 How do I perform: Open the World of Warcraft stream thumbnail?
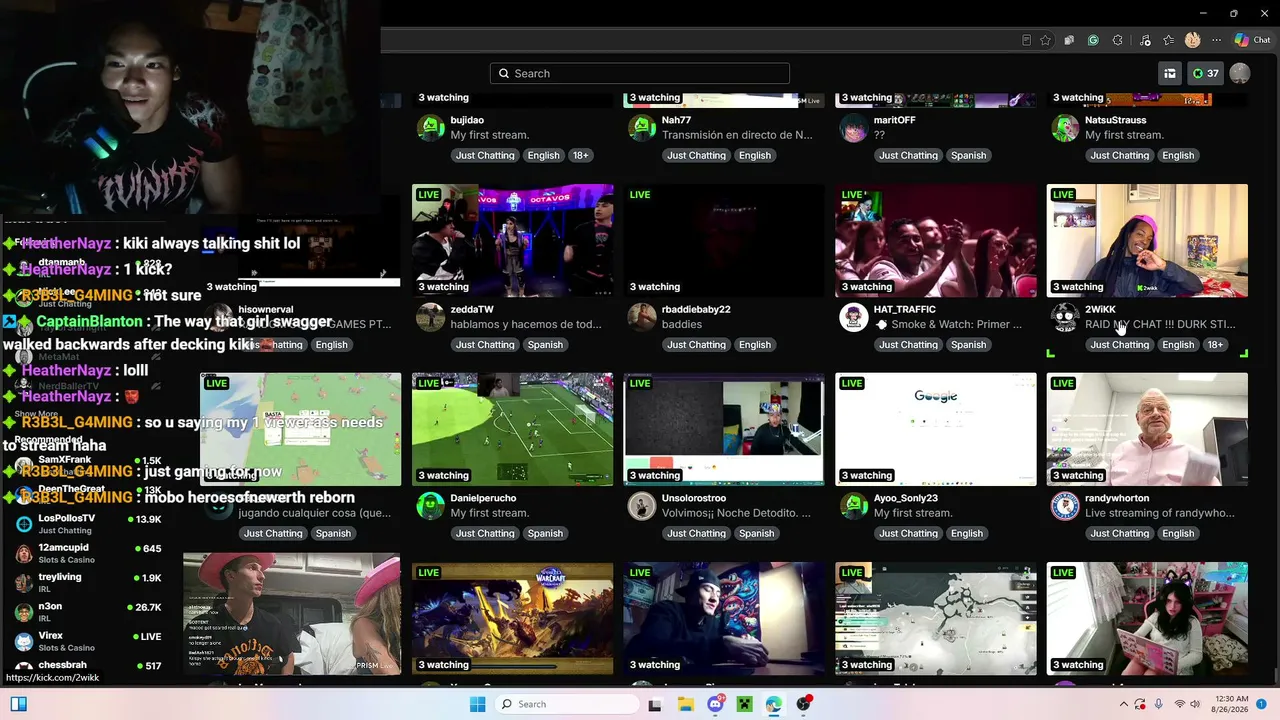tap(512, 618)
